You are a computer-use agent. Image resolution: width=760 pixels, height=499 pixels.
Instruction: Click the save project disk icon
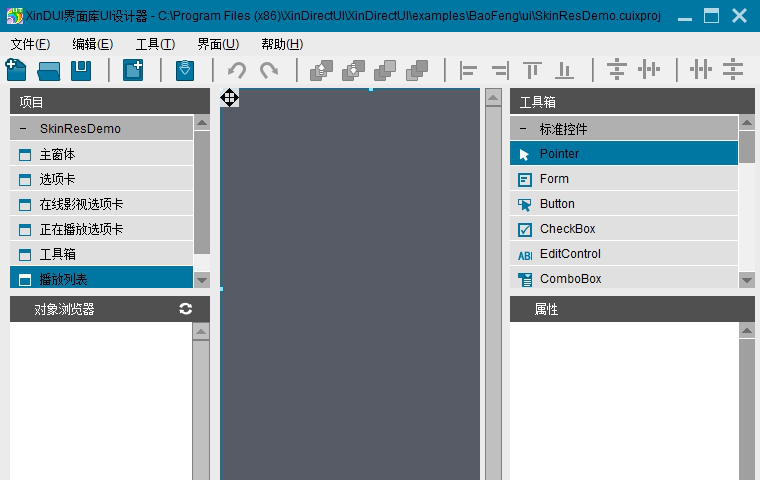(x=81, y=70)
